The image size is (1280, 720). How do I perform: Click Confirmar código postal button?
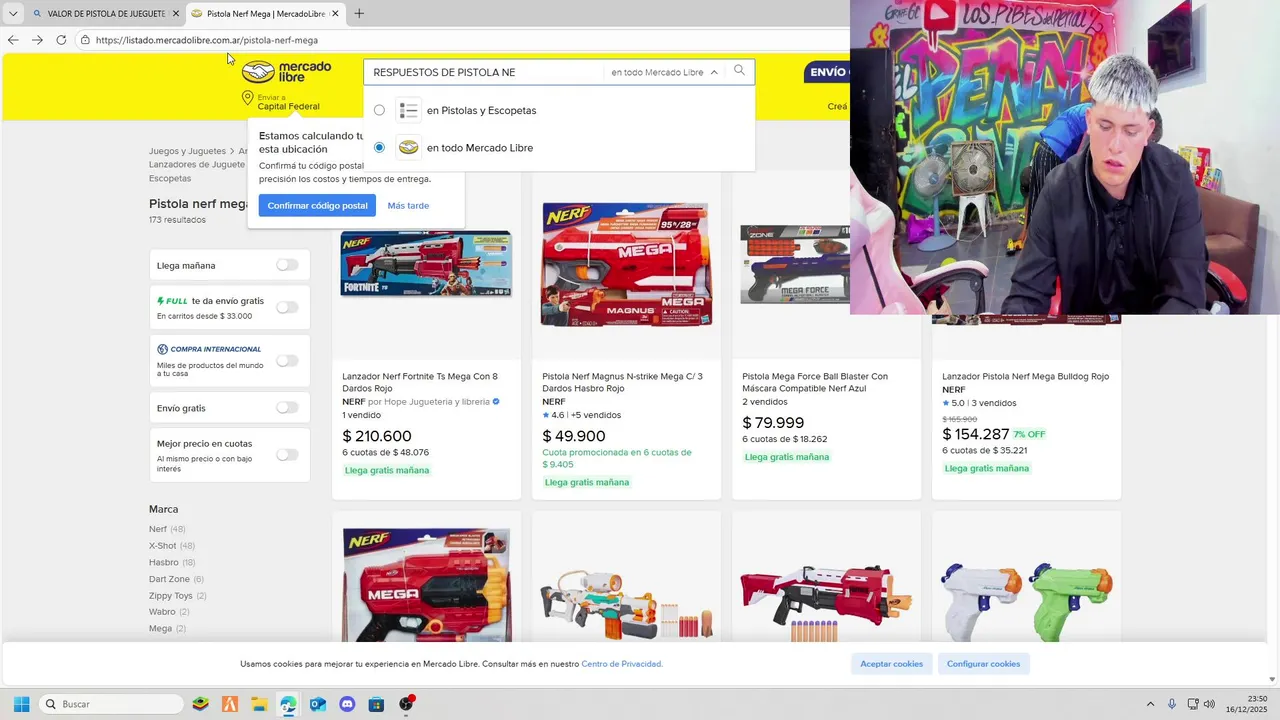317,205
